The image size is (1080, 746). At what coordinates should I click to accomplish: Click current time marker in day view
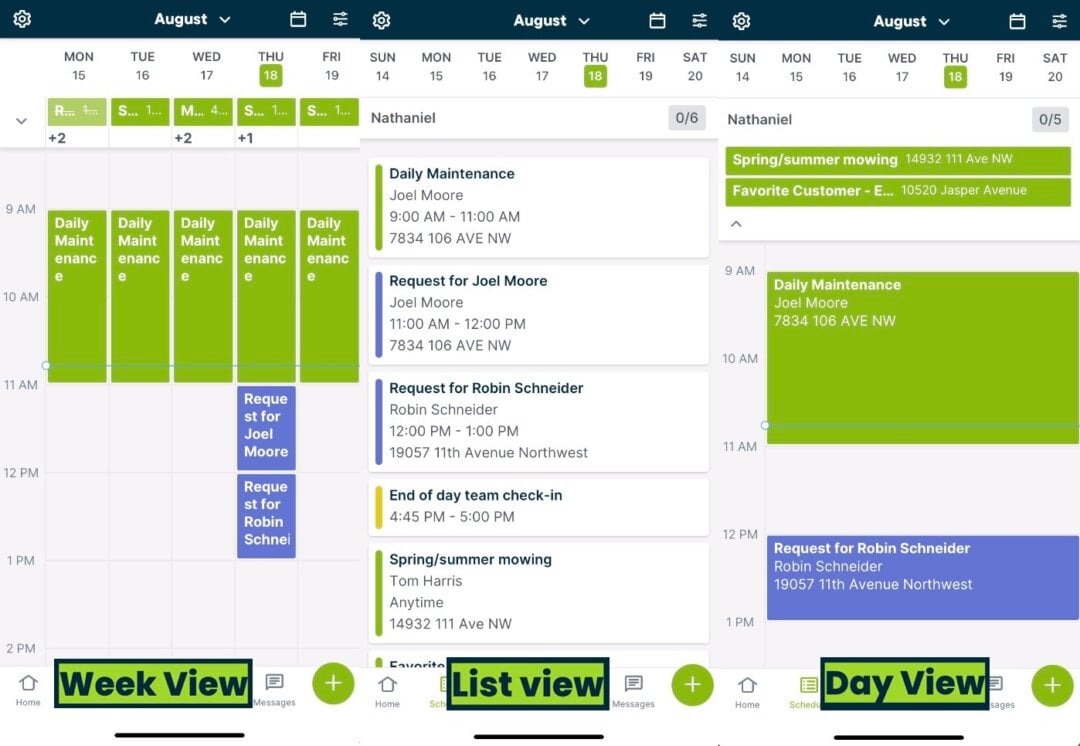pos(766,425)
